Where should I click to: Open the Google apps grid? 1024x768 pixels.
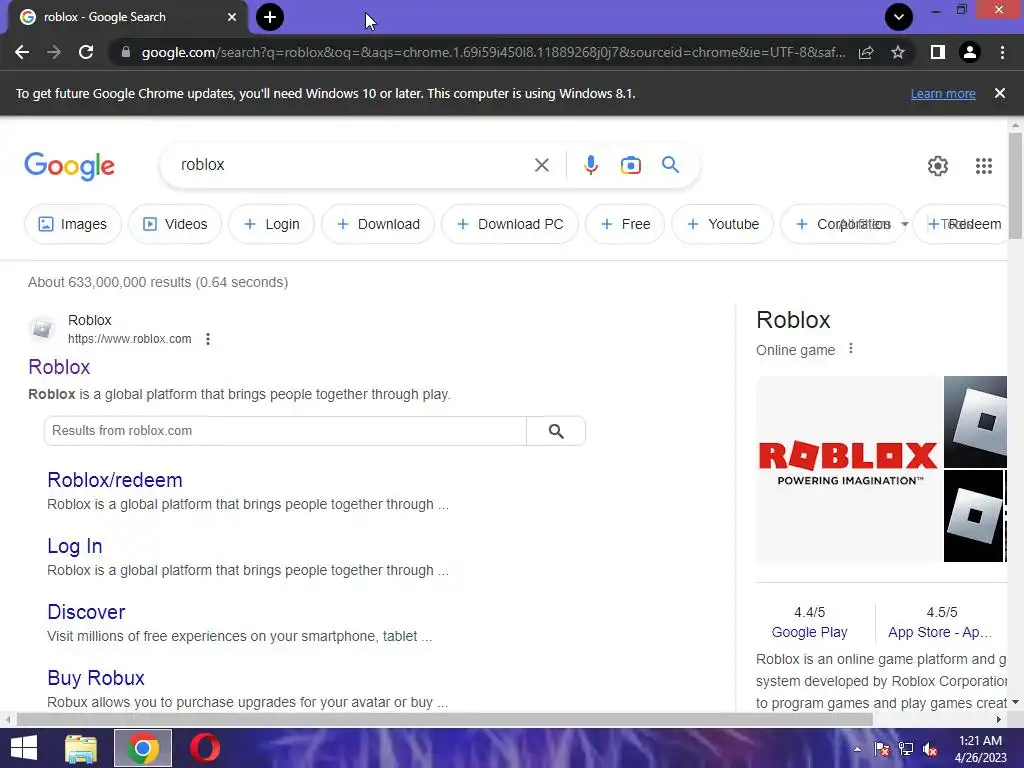[x=984, y=166]
